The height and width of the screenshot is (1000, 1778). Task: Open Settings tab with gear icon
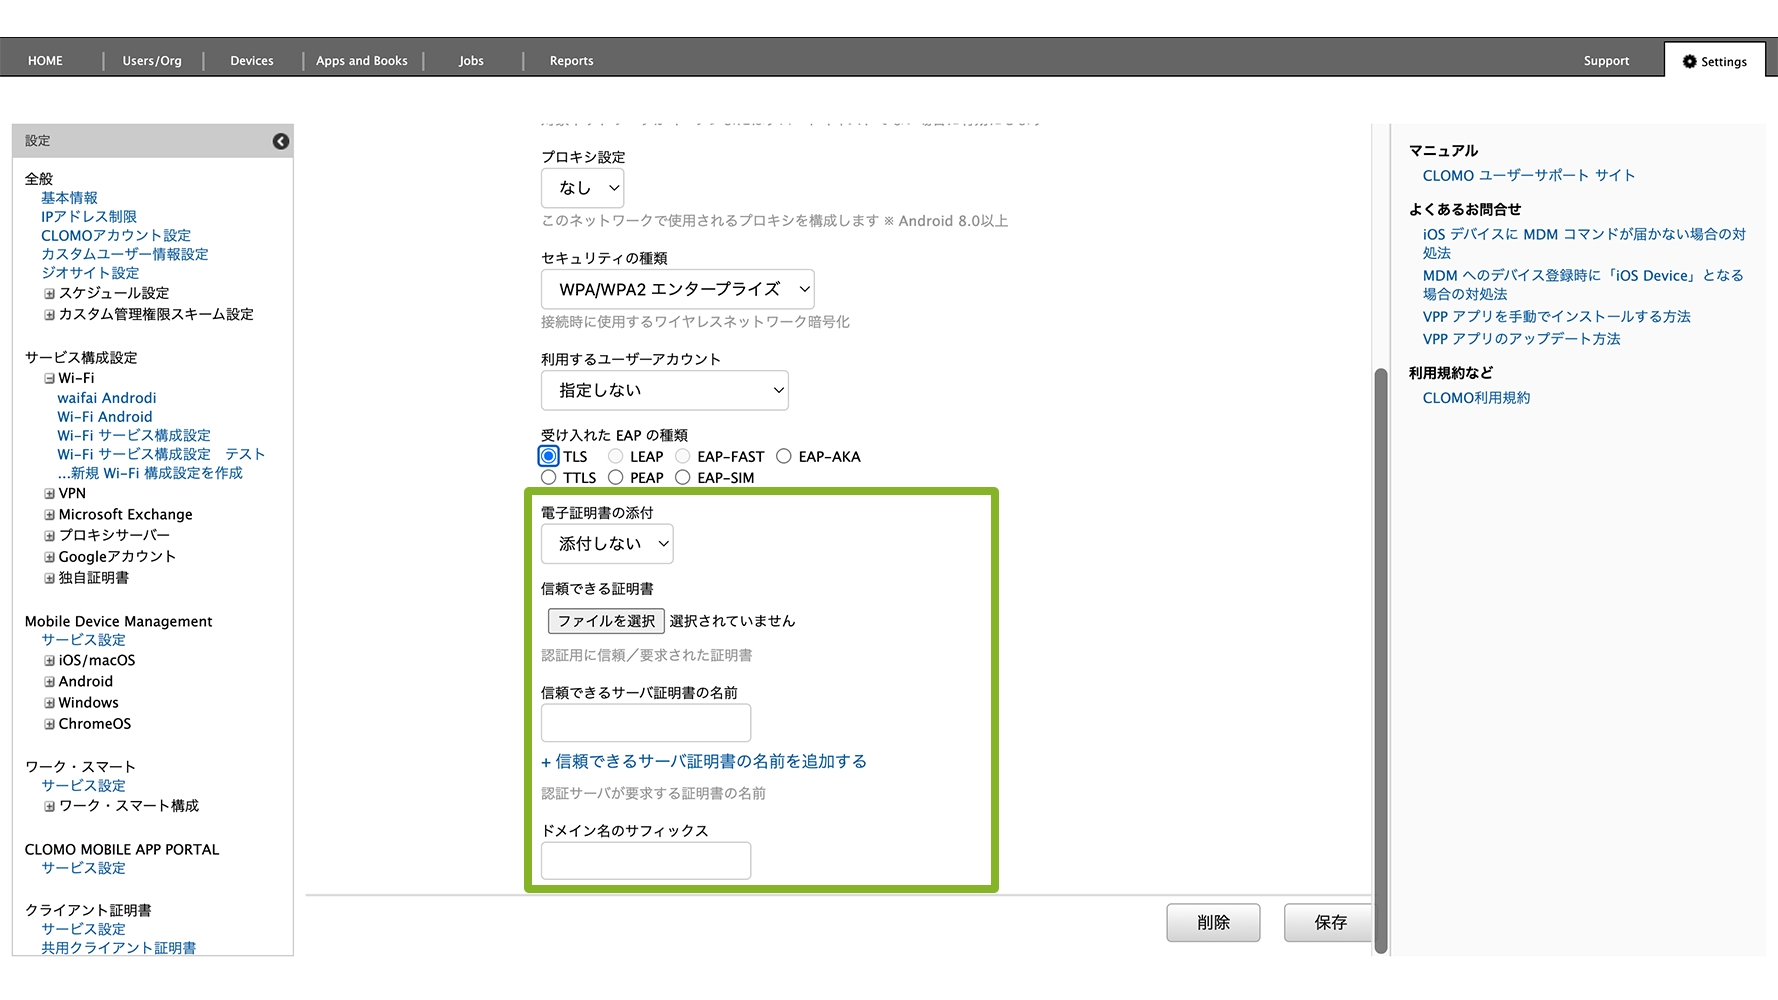point(1714,61)
